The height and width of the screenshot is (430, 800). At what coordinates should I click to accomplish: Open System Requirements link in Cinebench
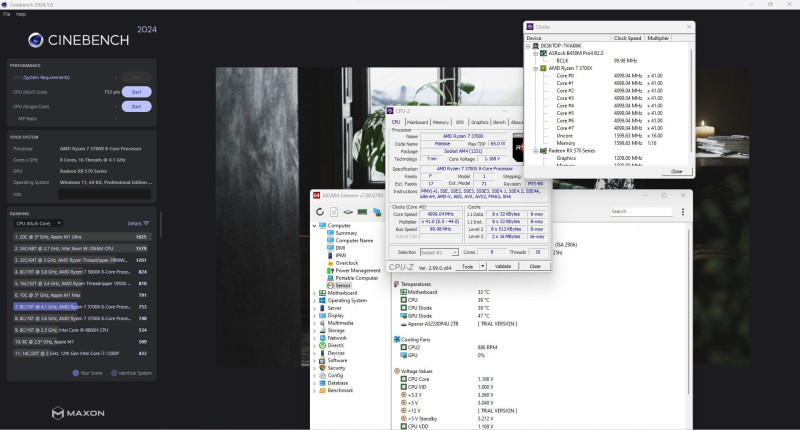click(46, 78)
